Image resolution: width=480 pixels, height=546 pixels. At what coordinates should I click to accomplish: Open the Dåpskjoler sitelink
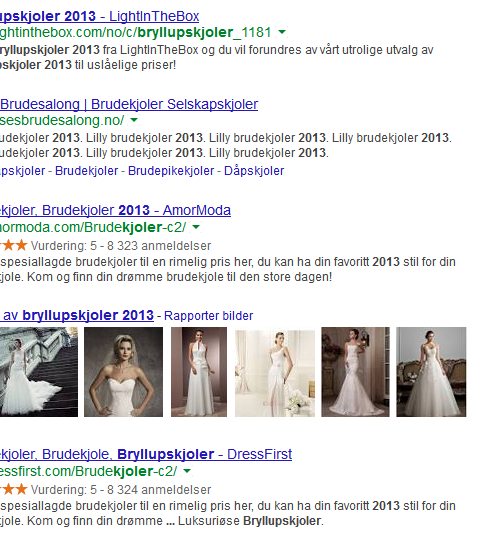coord(254,171)
